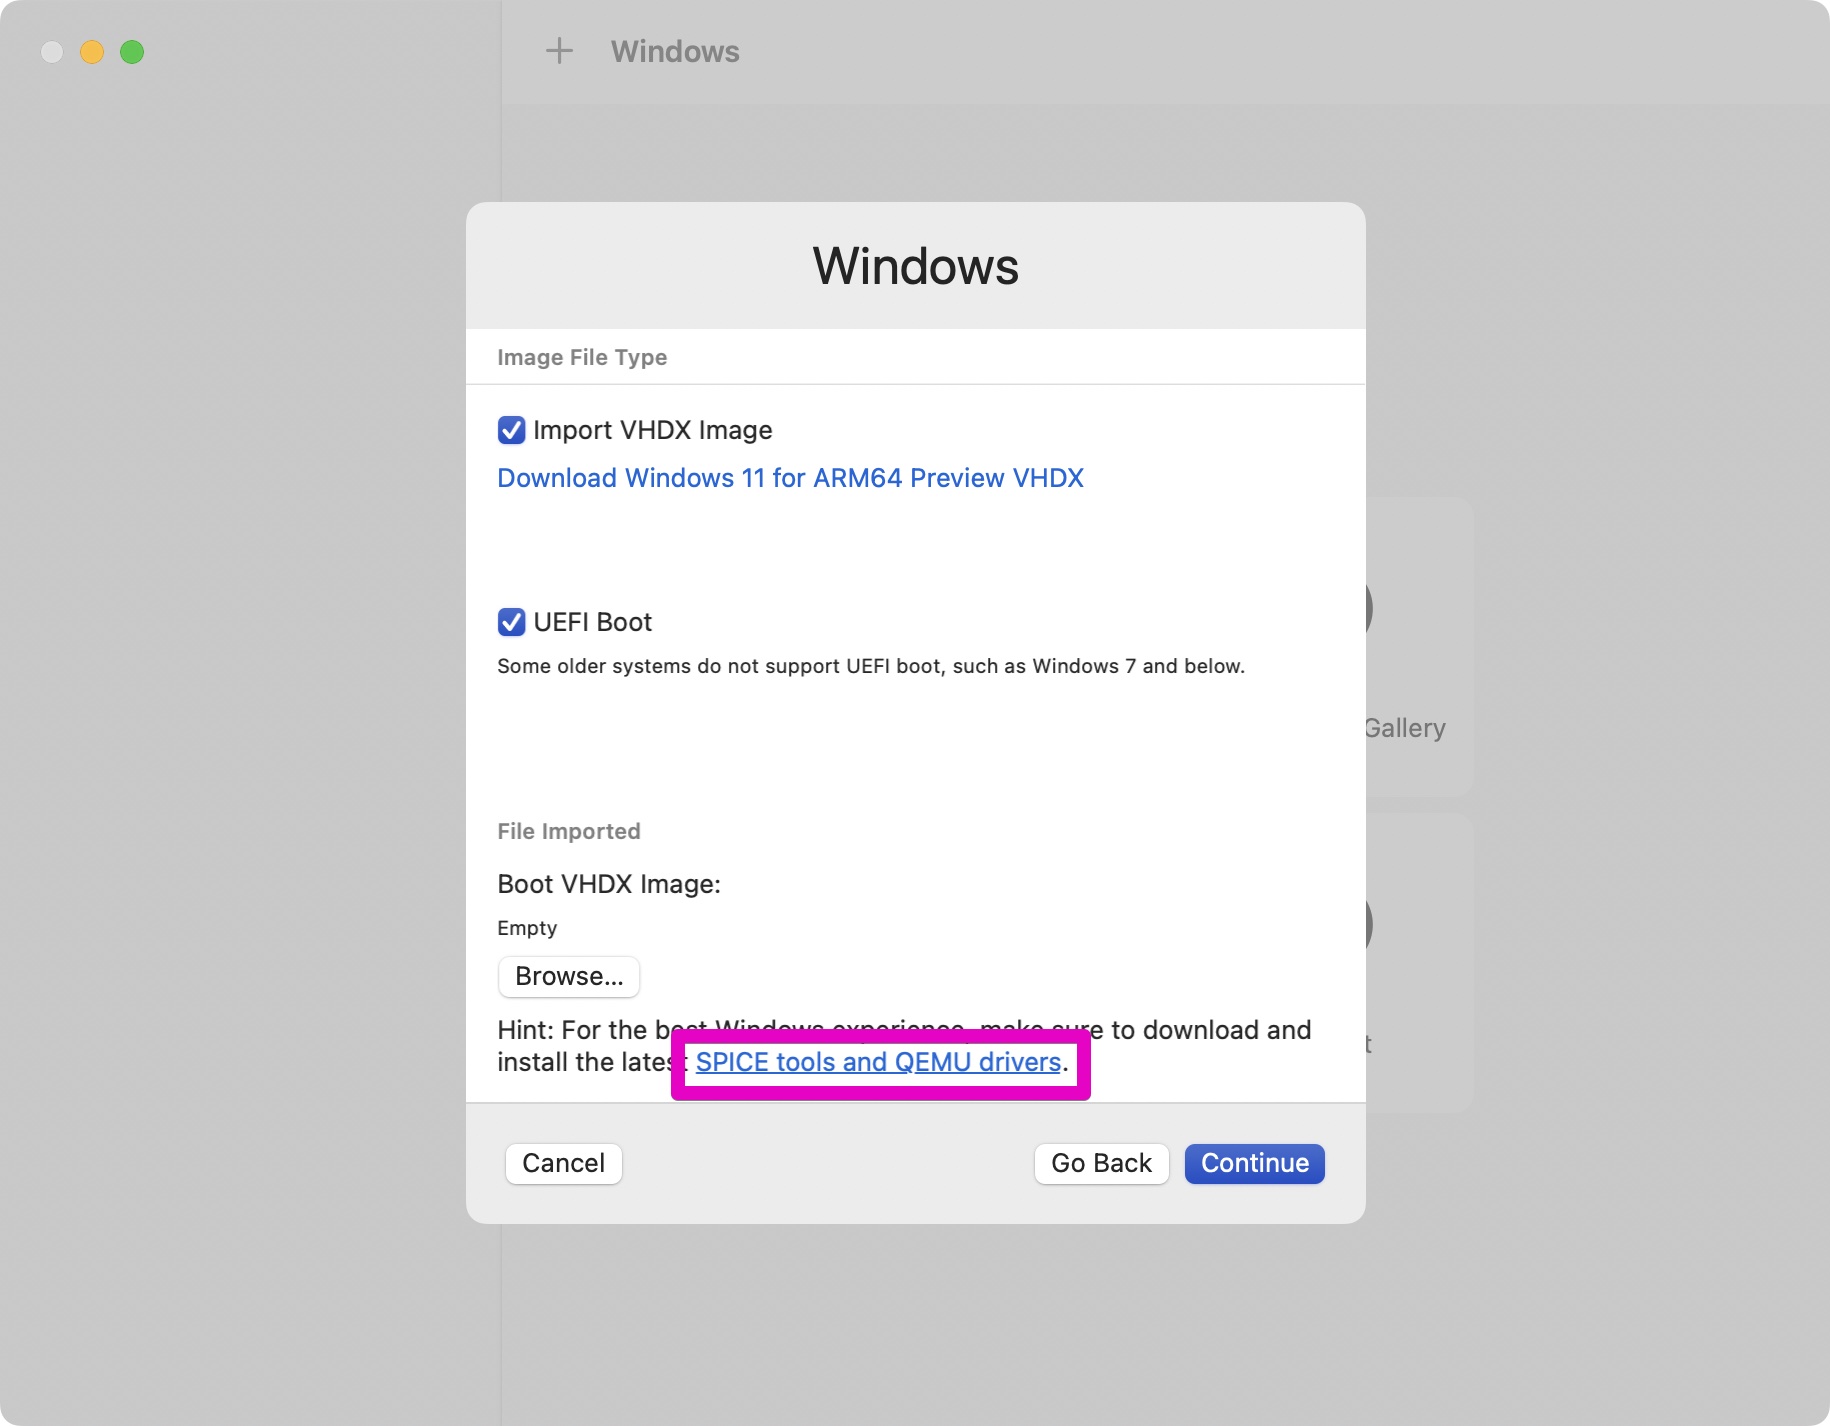Viewport: 1830px width, 1426px height.
Task: Enable the Import VHDX Image checkbox
Action: pyautogui.click(x=511, y=430)
